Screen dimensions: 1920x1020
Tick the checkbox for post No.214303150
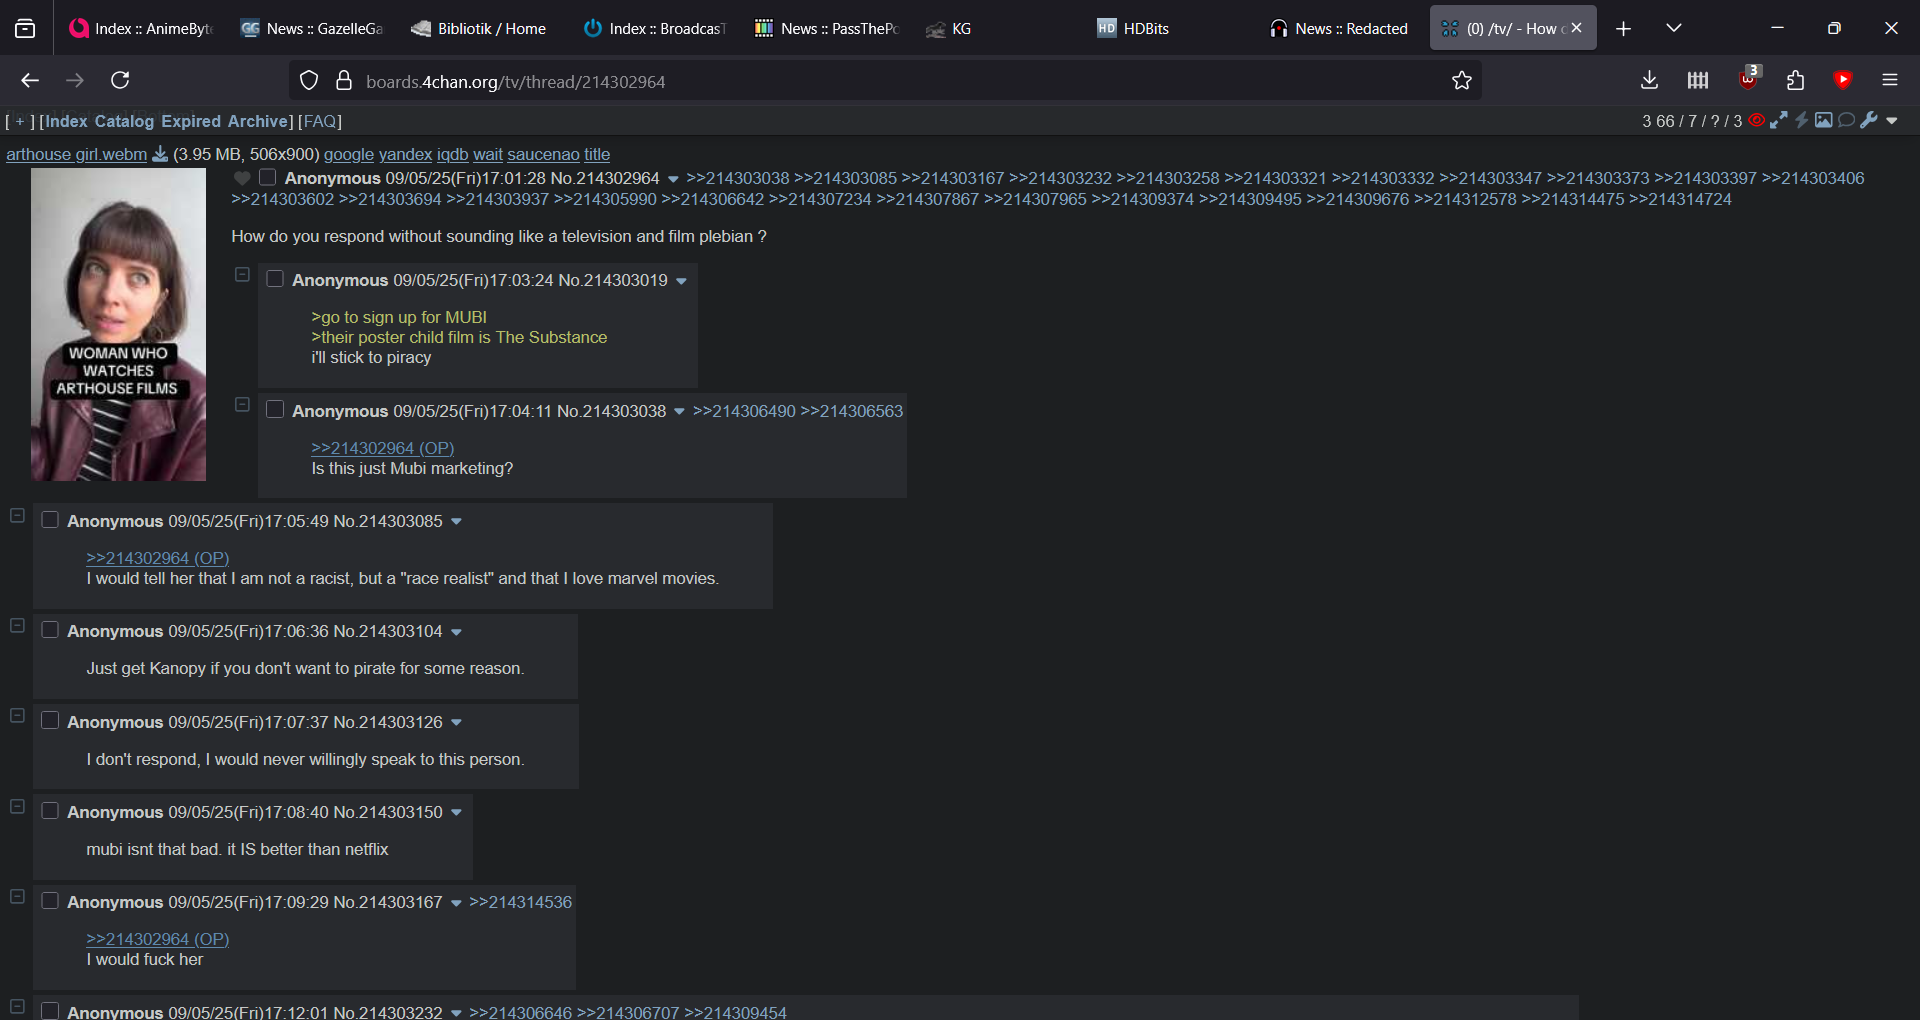click(x=50, y=811)
